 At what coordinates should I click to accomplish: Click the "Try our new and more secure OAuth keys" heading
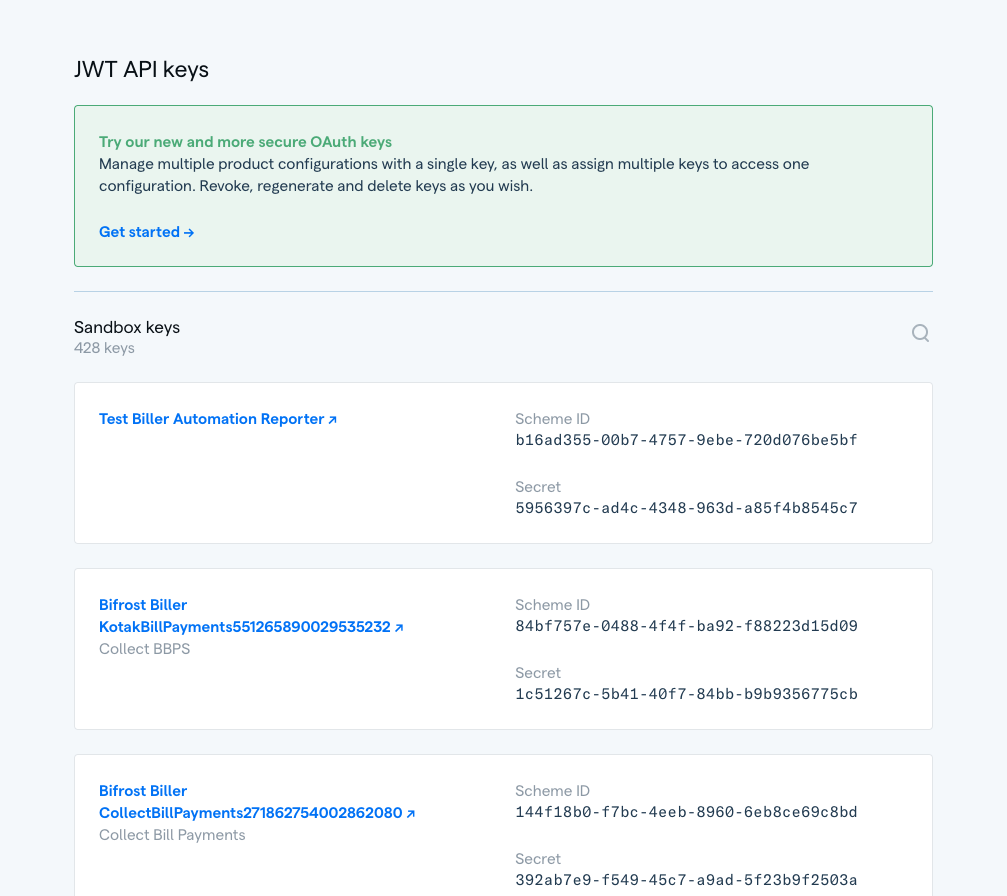point(245,142)
